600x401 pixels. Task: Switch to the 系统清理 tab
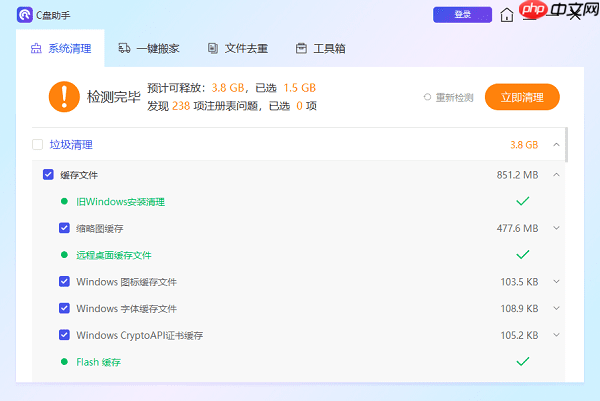click(60, 49)
